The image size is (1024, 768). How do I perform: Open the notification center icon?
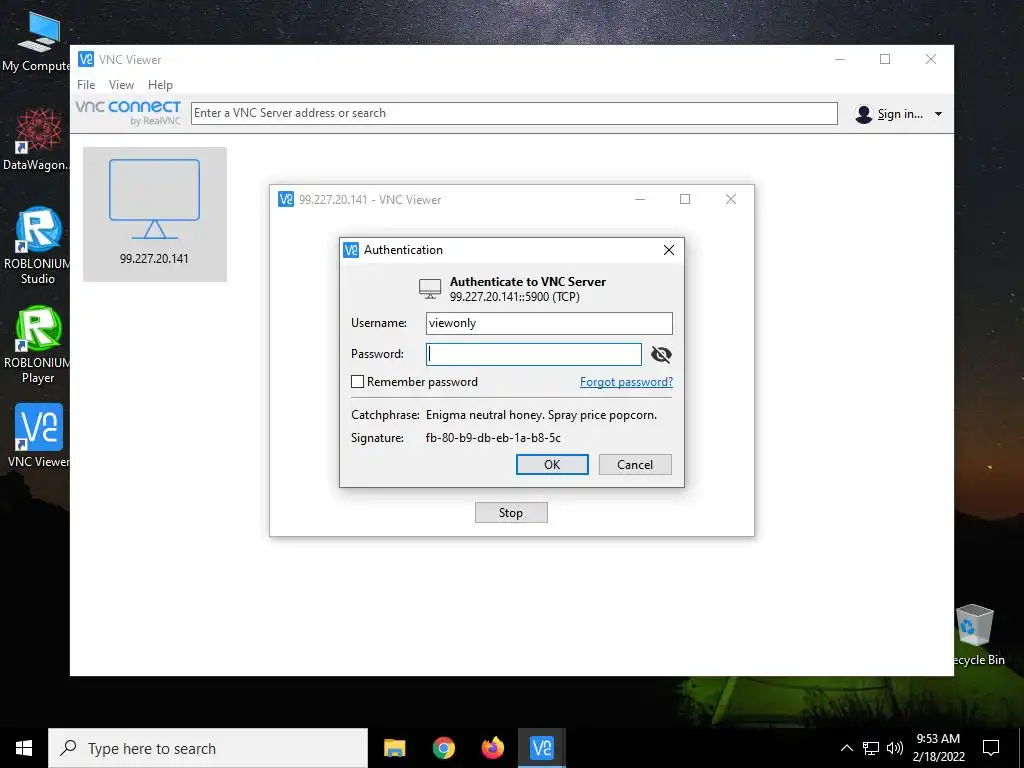pyautogui.click(x=991, y=748)
